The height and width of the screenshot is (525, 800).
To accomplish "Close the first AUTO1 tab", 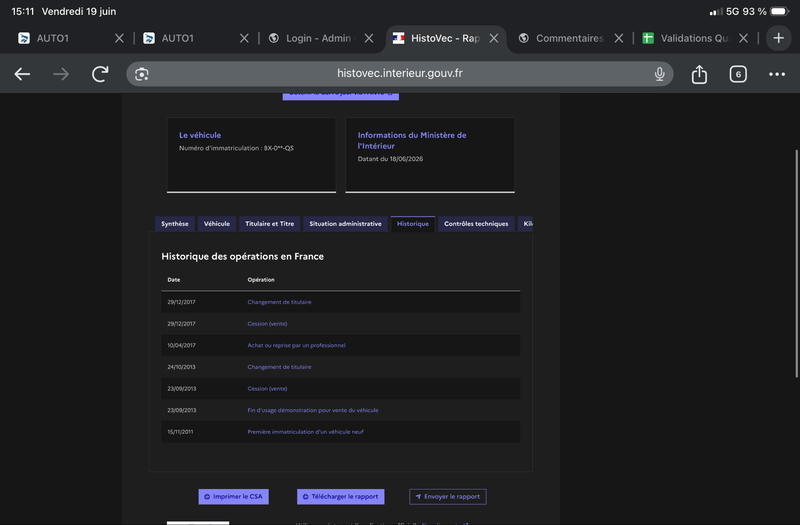I will [119, 38].
